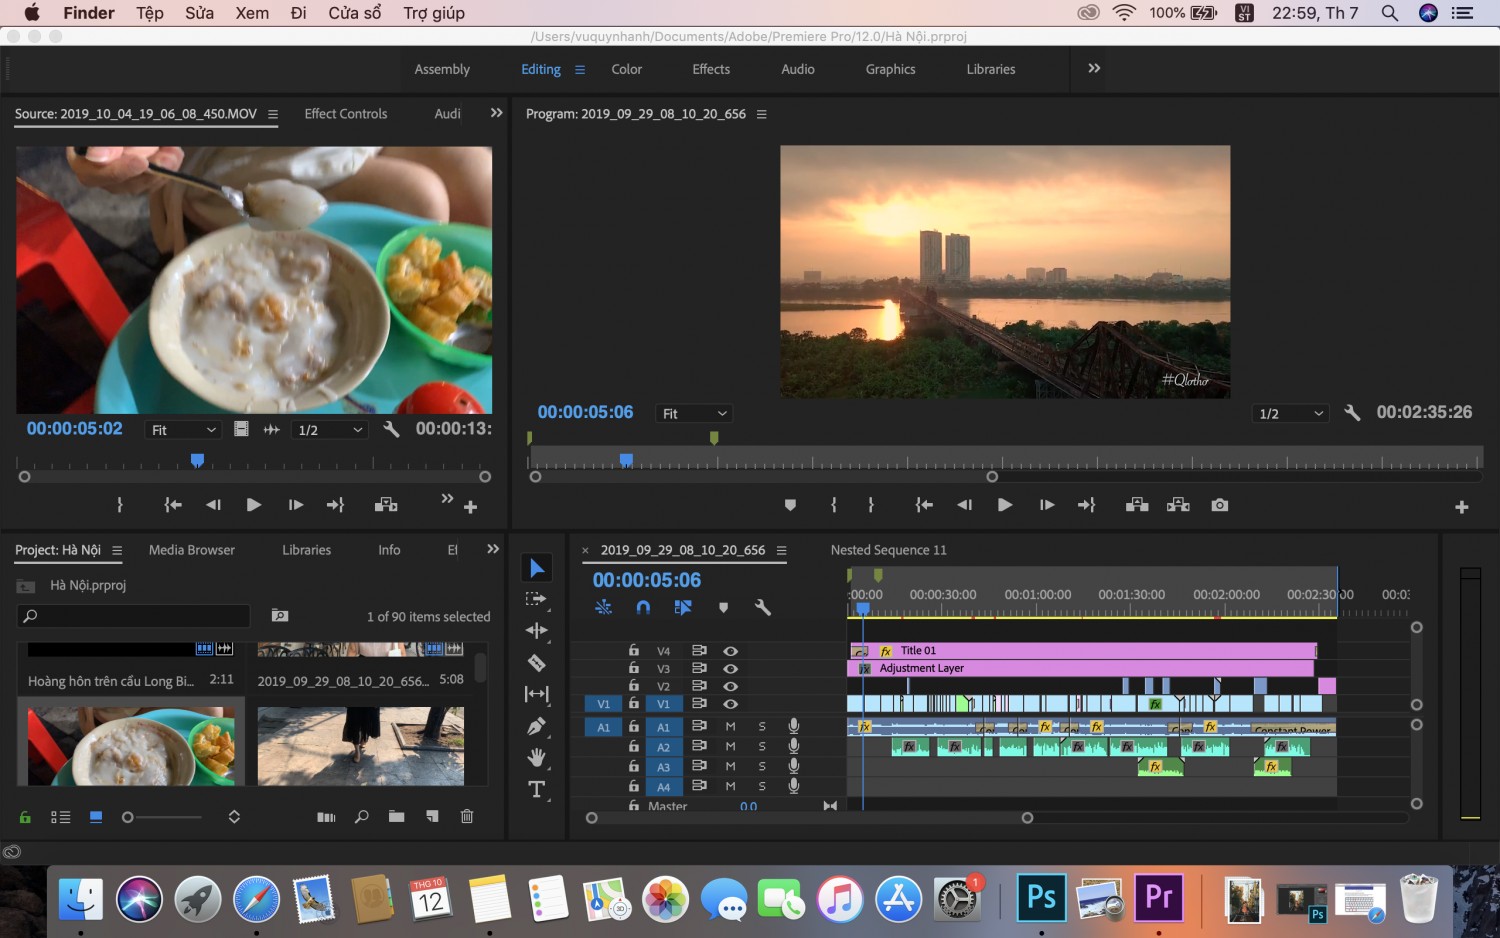Open Program monitor wrench settings
The image size is (1500, 938).
coord(1352,412)
